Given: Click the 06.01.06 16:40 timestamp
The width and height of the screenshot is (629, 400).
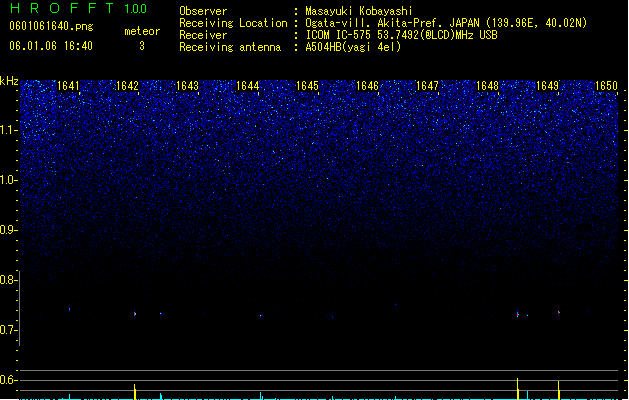Looking at the screenshot, I should 51,46.
